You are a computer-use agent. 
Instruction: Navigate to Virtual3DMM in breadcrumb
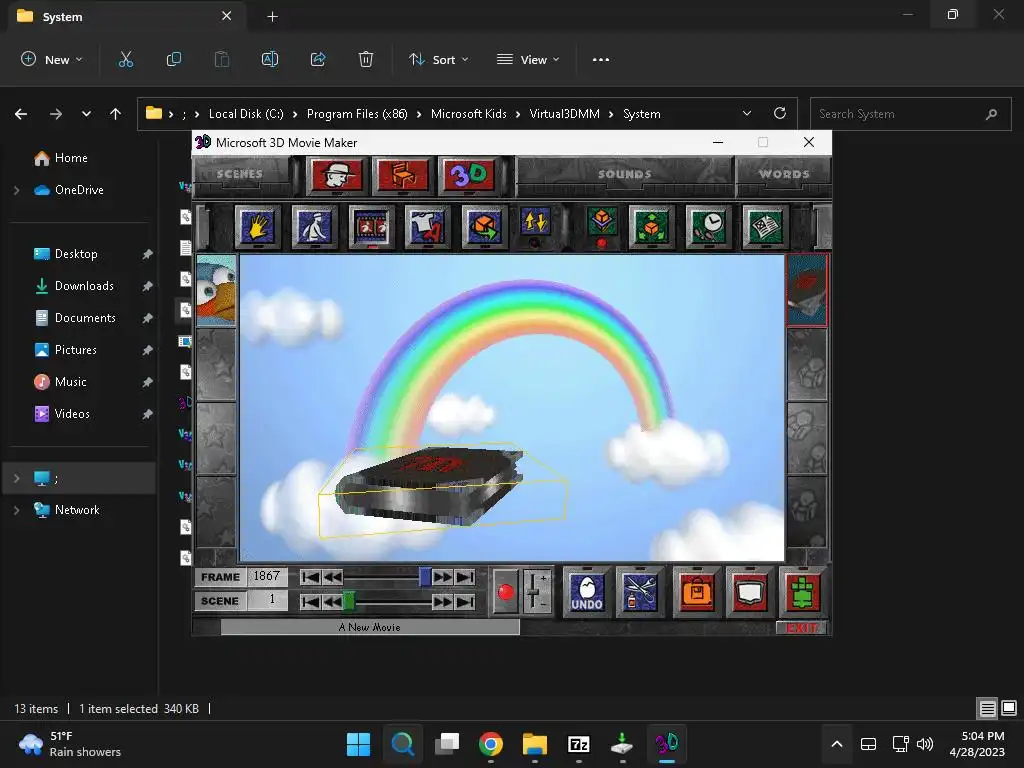(x=564, y=114)
